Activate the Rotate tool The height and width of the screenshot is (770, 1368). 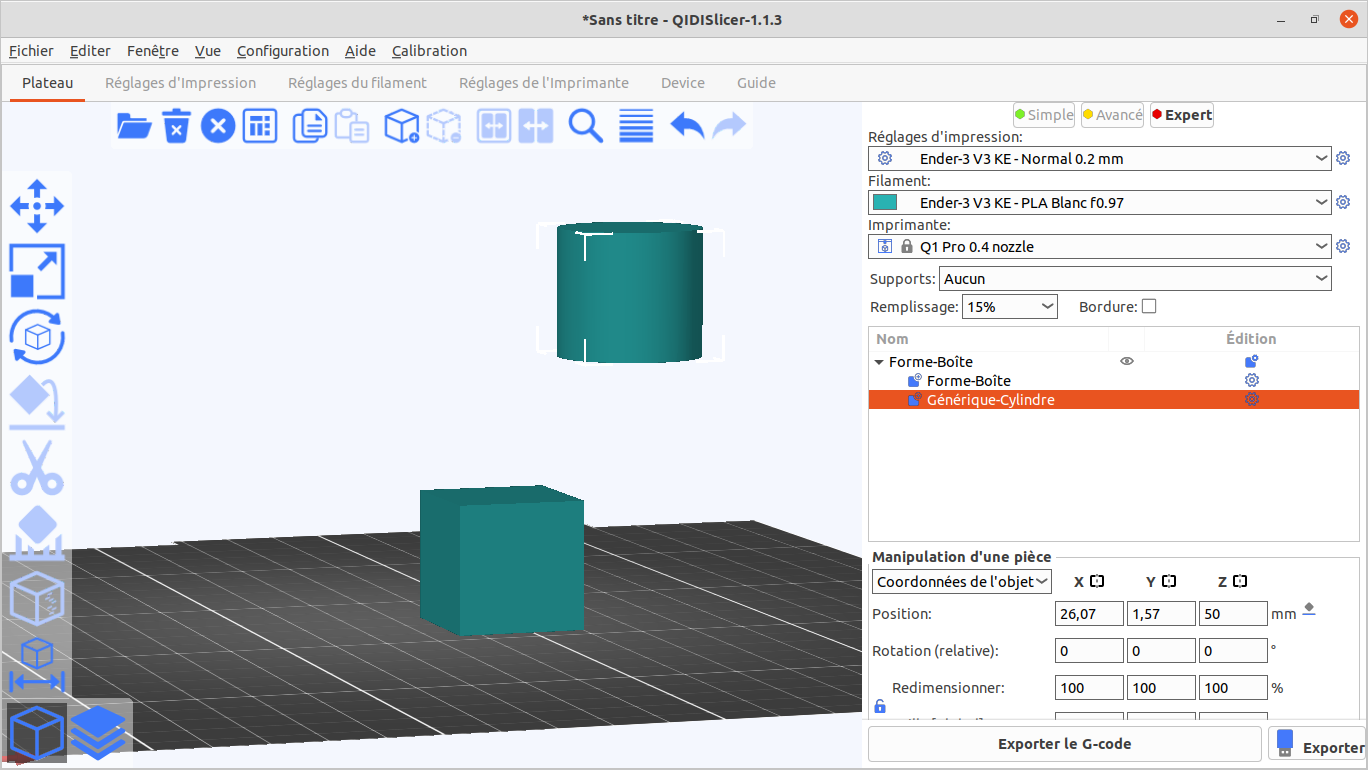point(37,337)
